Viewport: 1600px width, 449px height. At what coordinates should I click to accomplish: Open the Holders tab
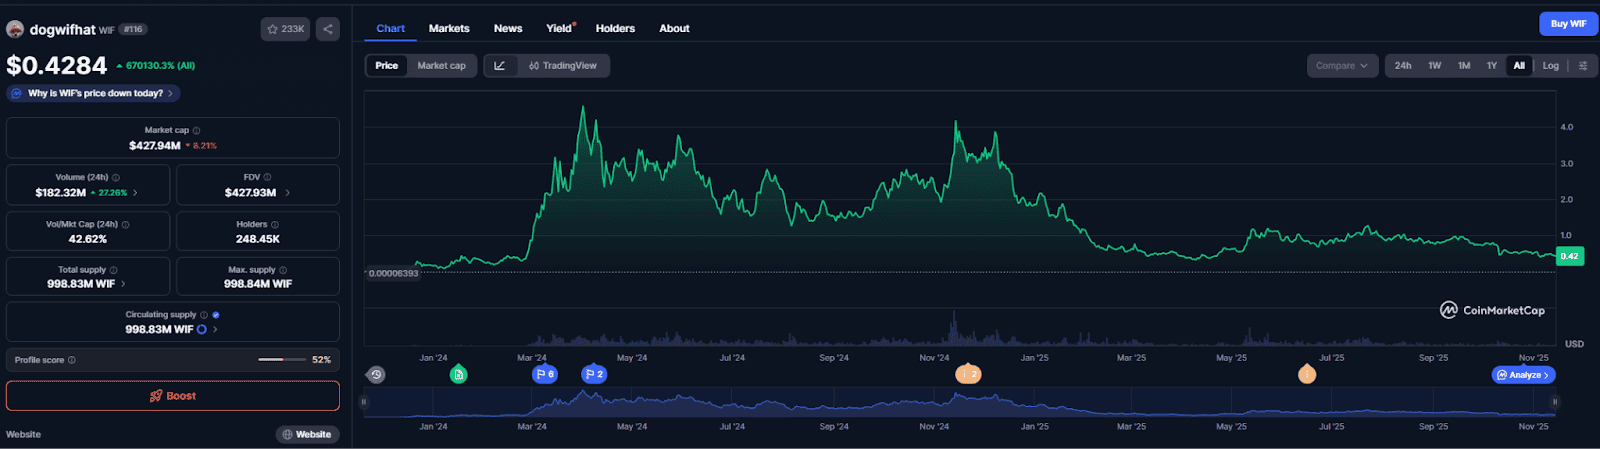click(615, 29)
